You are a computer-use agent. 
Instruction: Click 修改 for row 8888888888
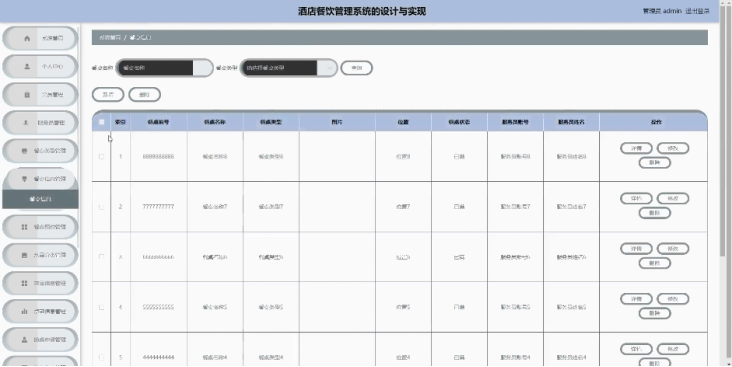point(673,148)
